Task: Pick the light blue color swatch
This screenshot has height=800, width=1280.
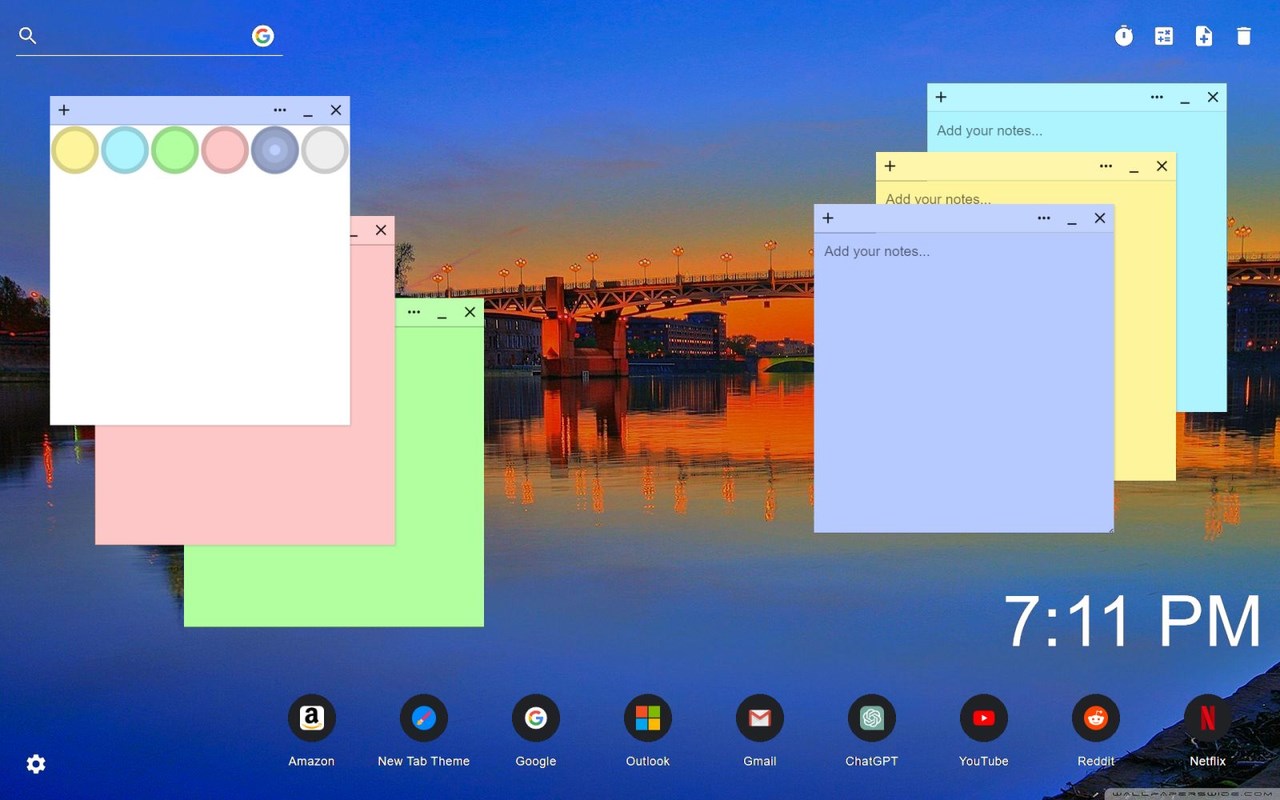Action: pyautogui.click(x=125, y=150)
